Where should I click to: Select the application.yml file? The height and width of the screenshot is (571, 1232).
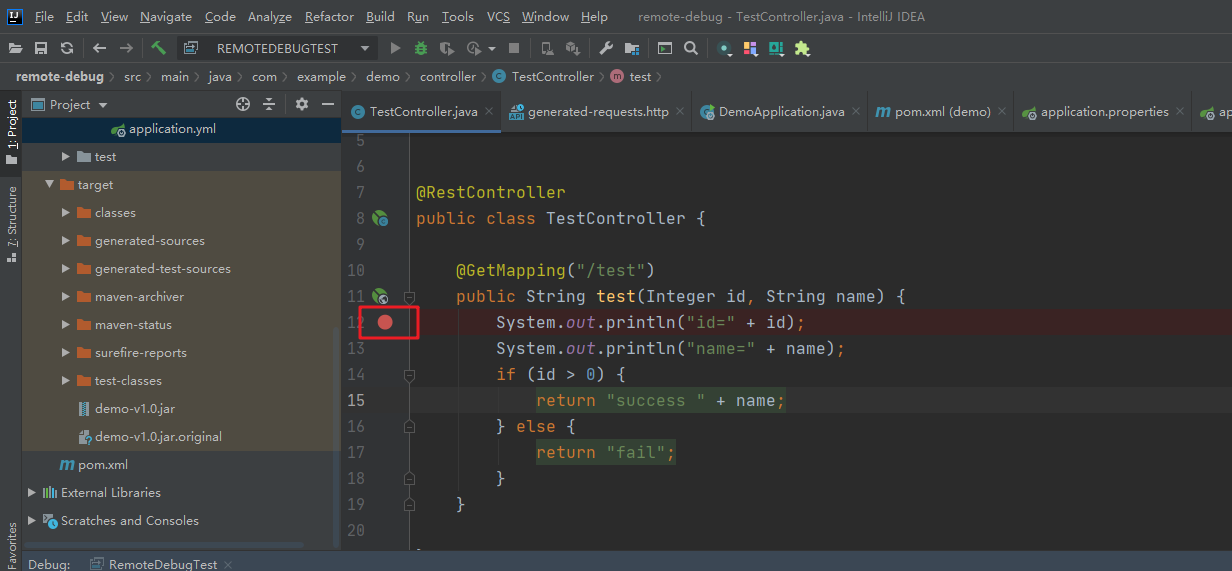(x=172, y=129)
